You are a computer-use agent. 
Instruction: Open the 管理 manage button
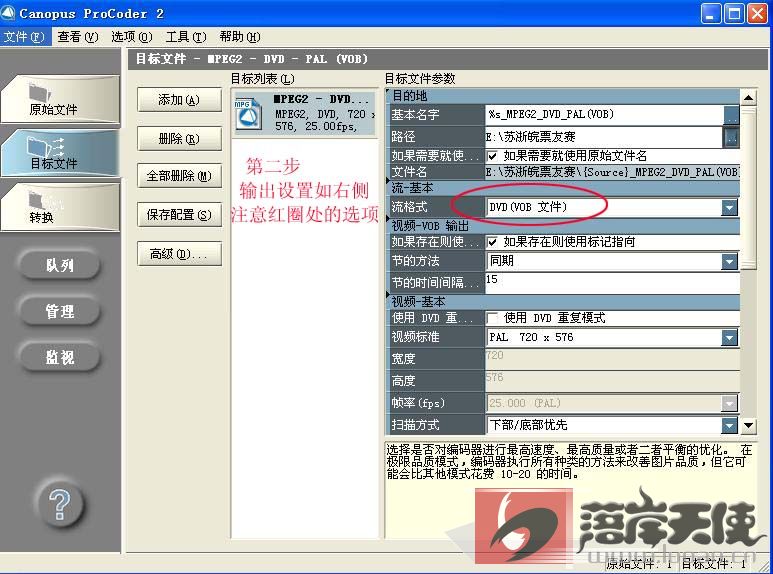(x=60, y=311)
